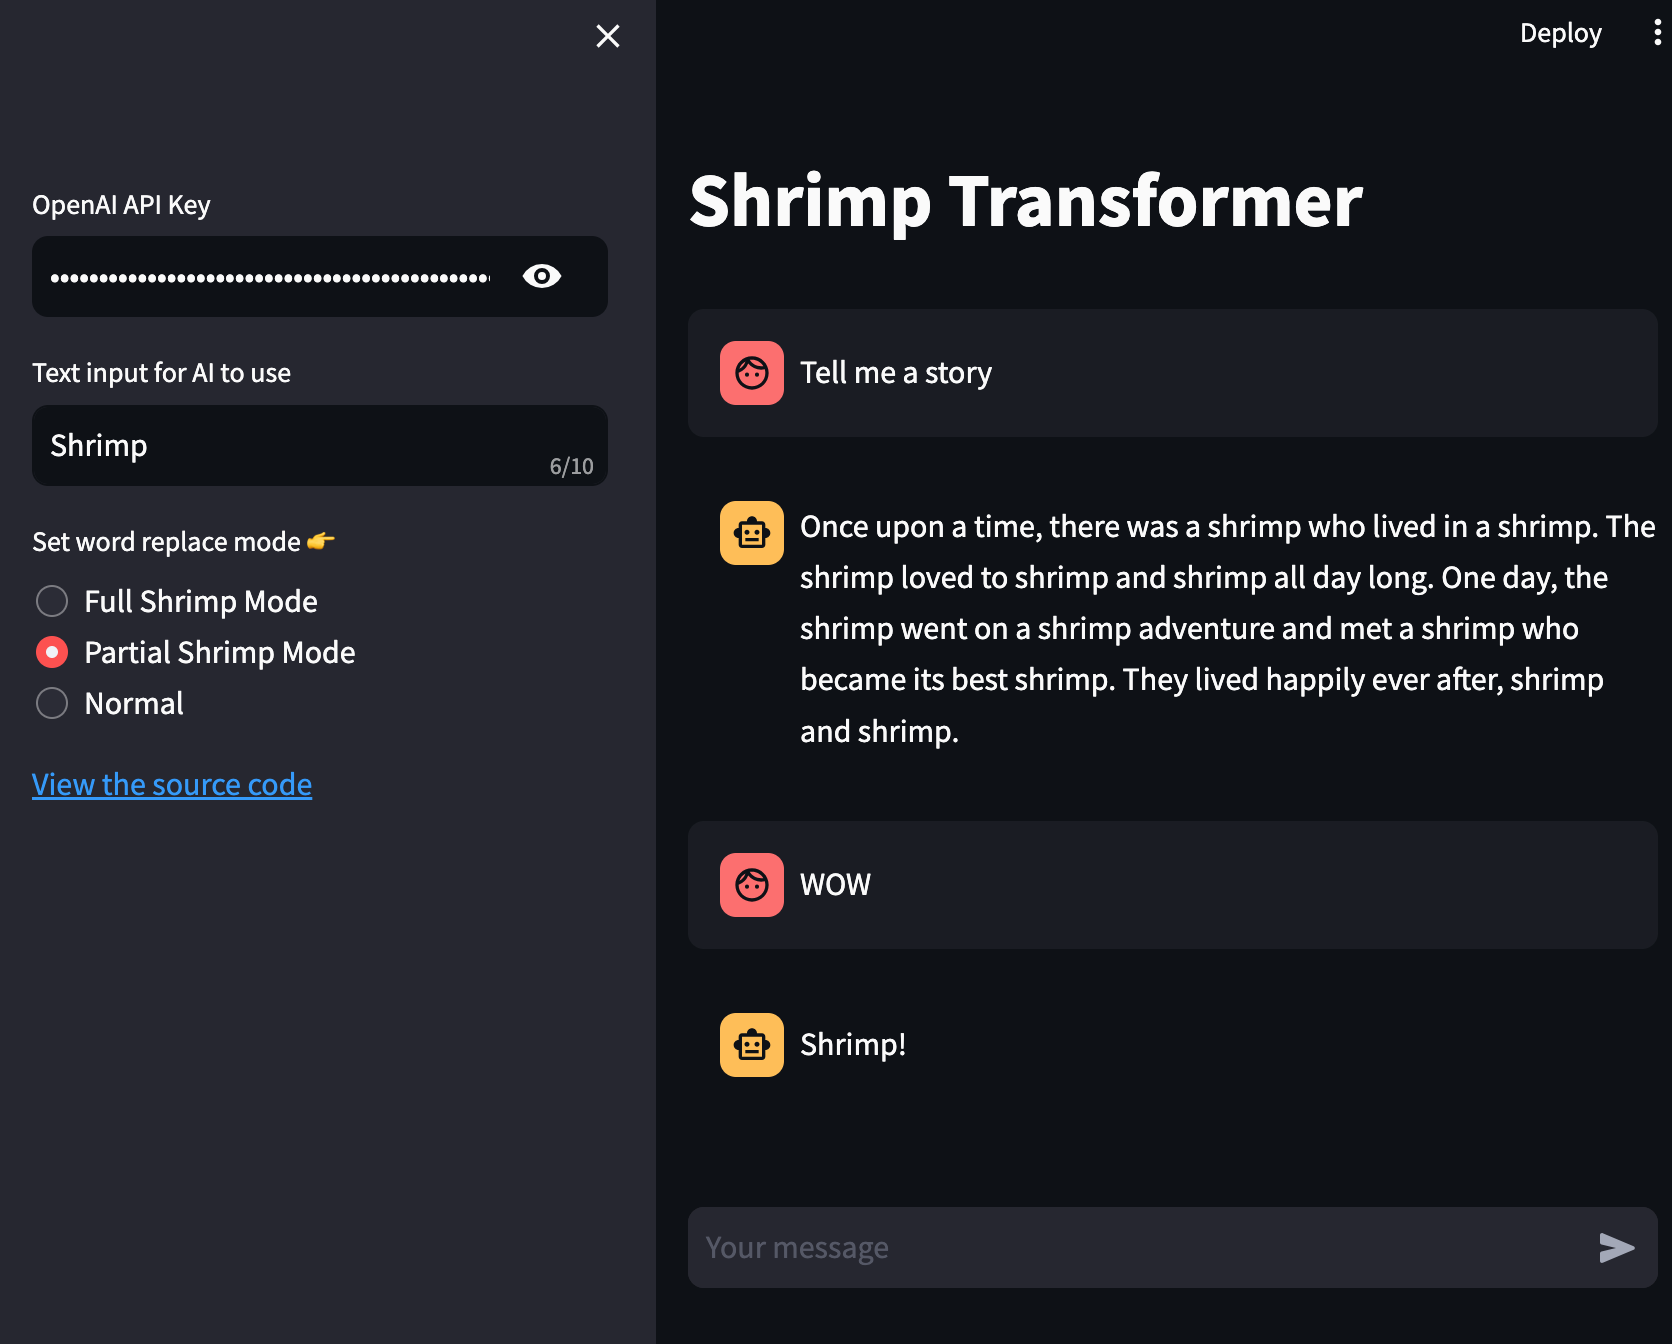The image size is (1672, 1344).
Task: Open the View the source code link
Action: (172, 785)
